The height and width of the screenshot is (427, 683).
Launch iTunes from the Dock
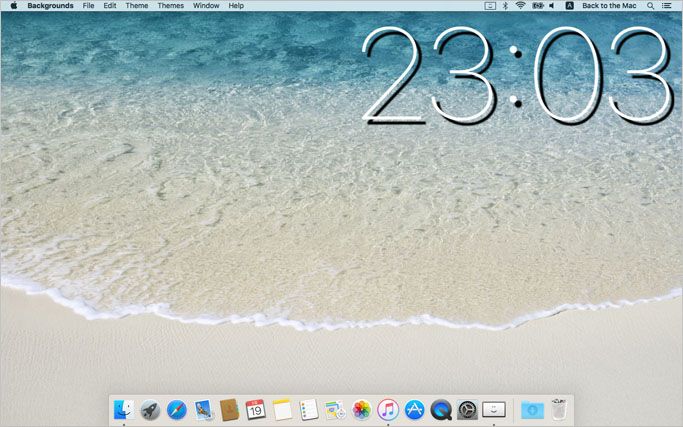tap(388, 410)
